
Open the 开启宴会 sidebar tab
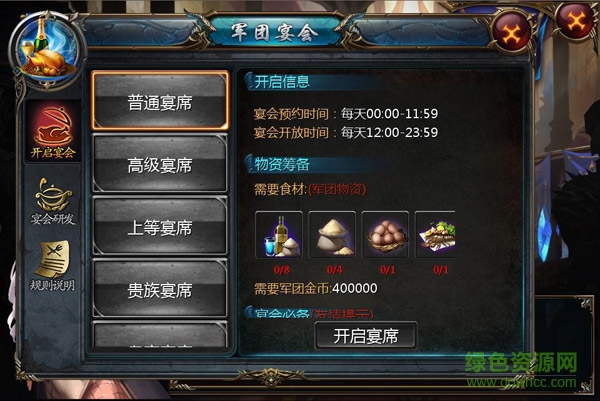53,132
